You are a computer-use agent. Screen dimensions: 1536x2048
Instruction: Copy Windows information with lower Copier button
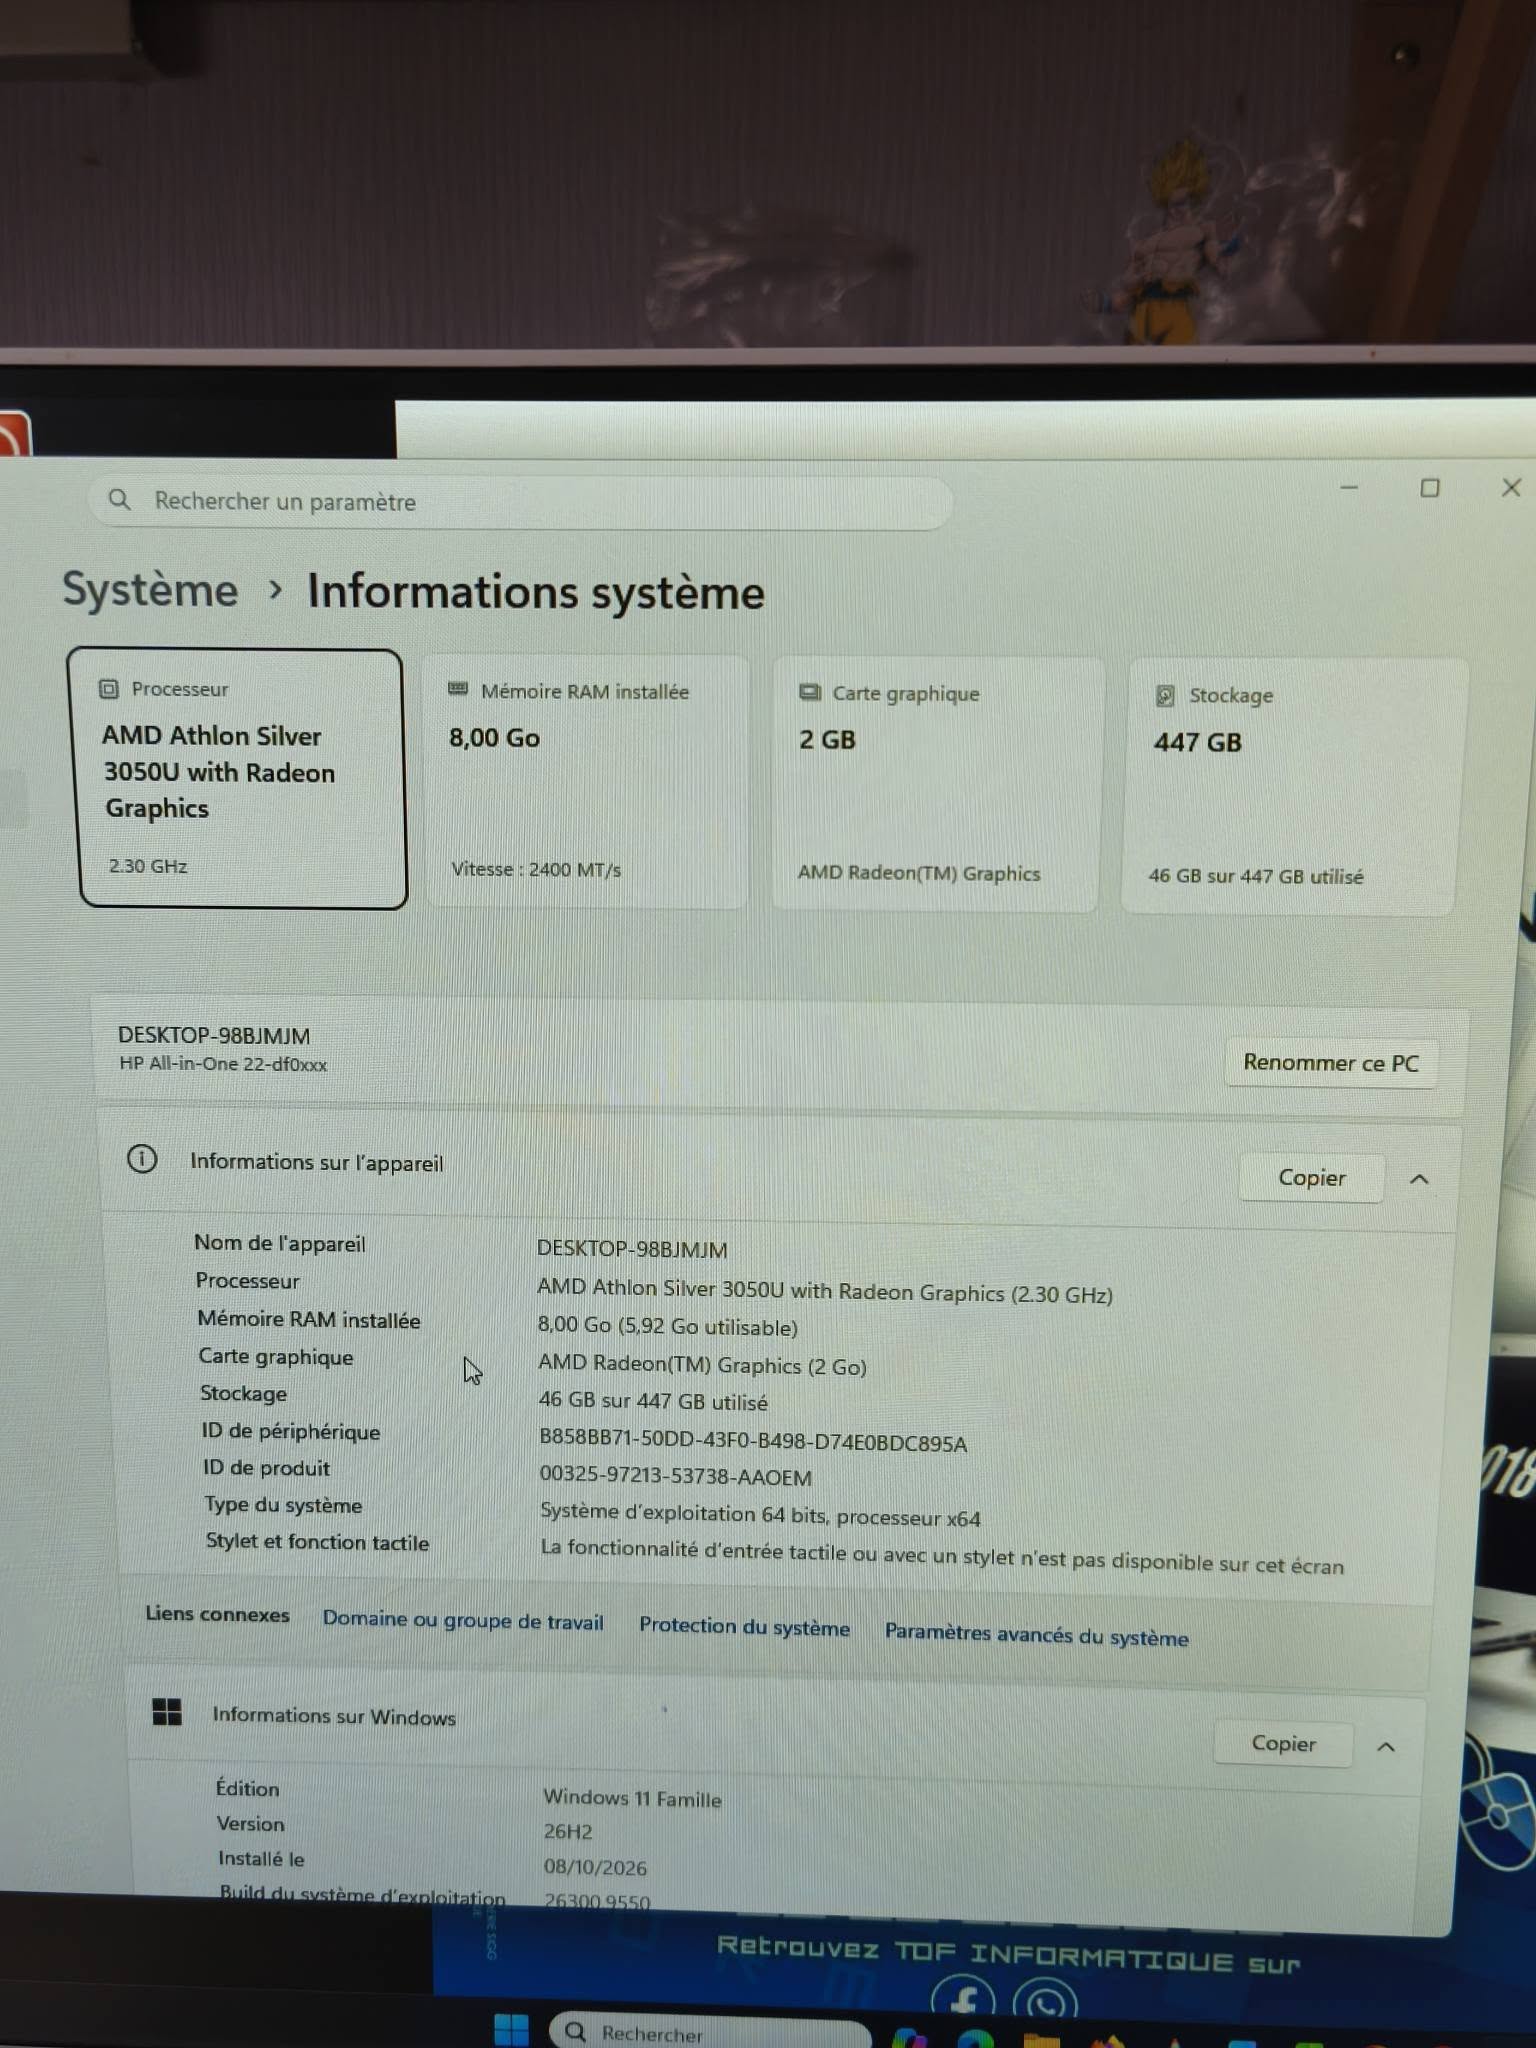click(x=1283, y=1743)
